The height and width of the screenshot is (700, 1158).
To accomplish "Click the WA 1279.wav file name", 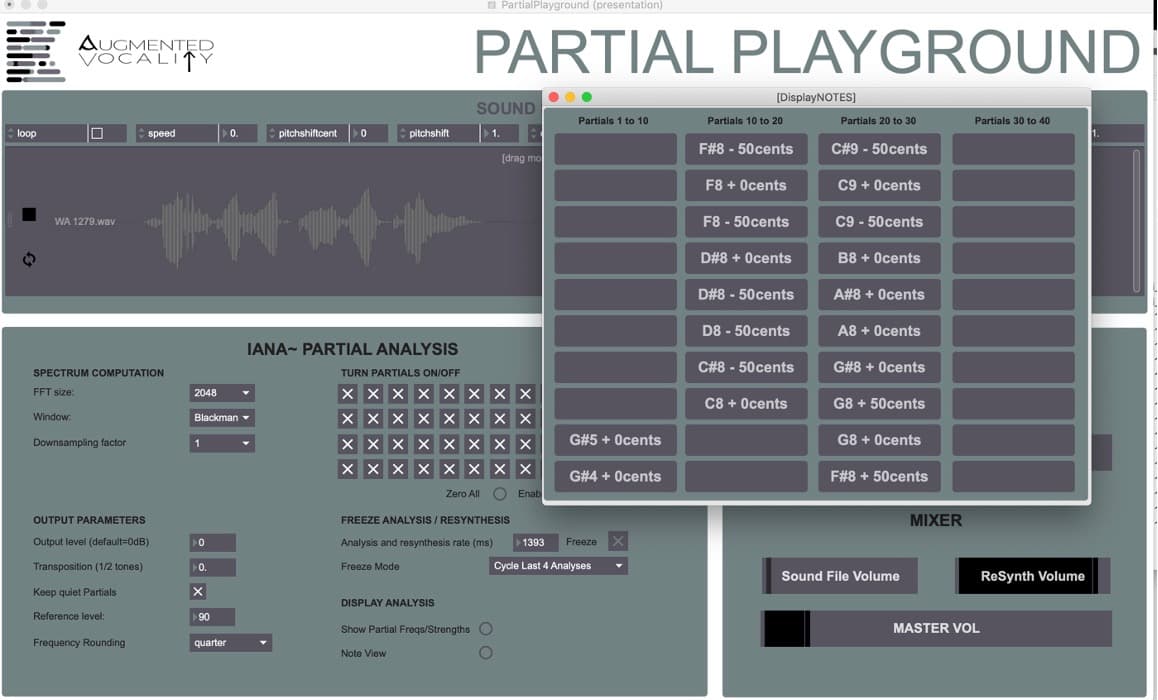I will (85, 222).
